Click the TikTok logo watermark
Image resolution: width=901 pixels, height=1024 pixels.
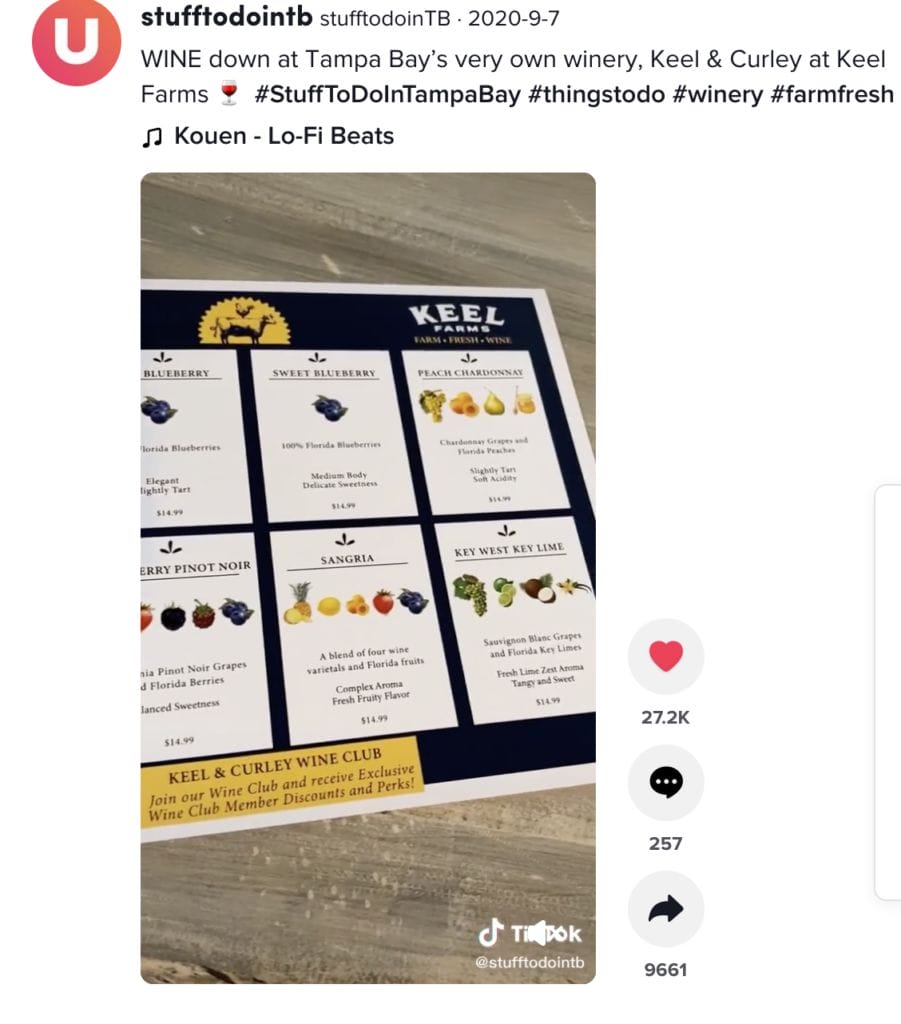(x=530, y=933)
